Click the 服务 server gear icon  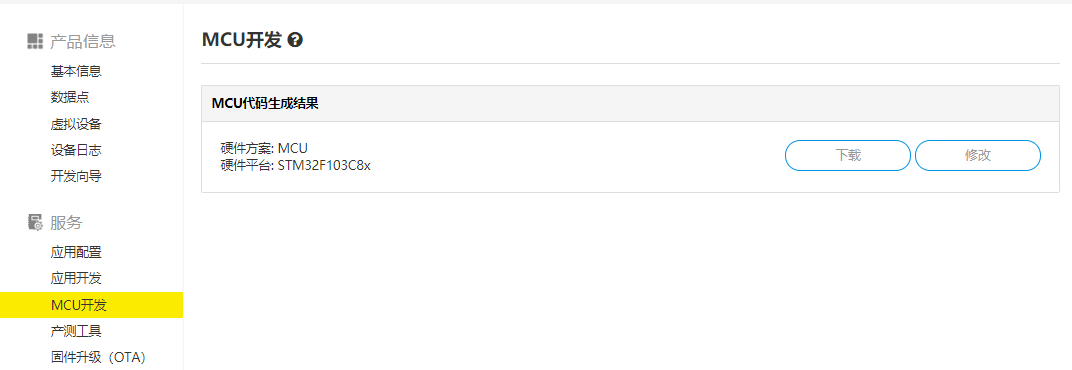click(35, 222)
